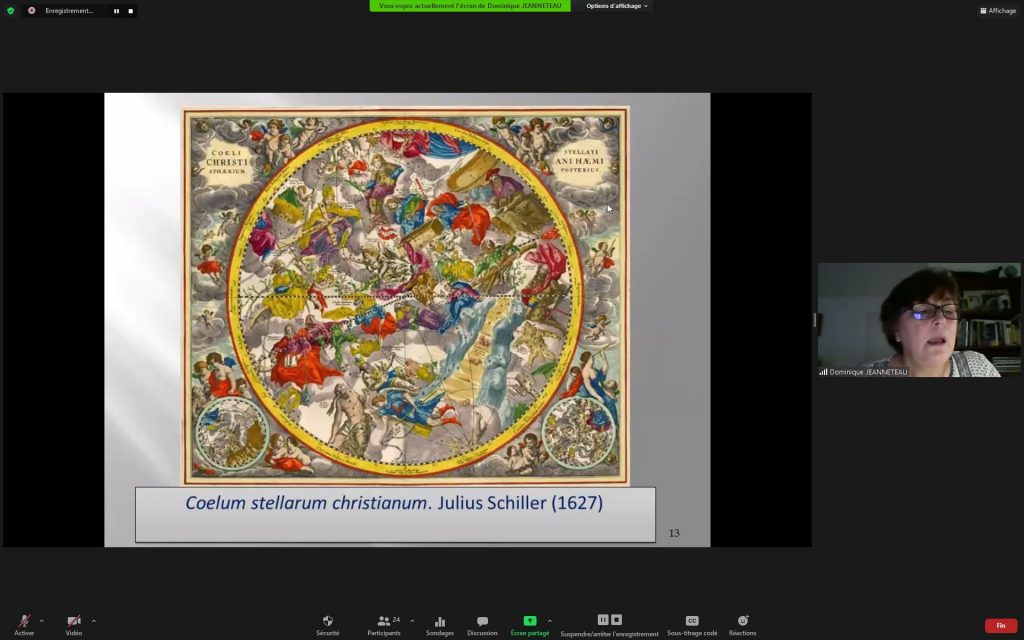Expand the arrow next to Participants

click(x=412, y=620)
